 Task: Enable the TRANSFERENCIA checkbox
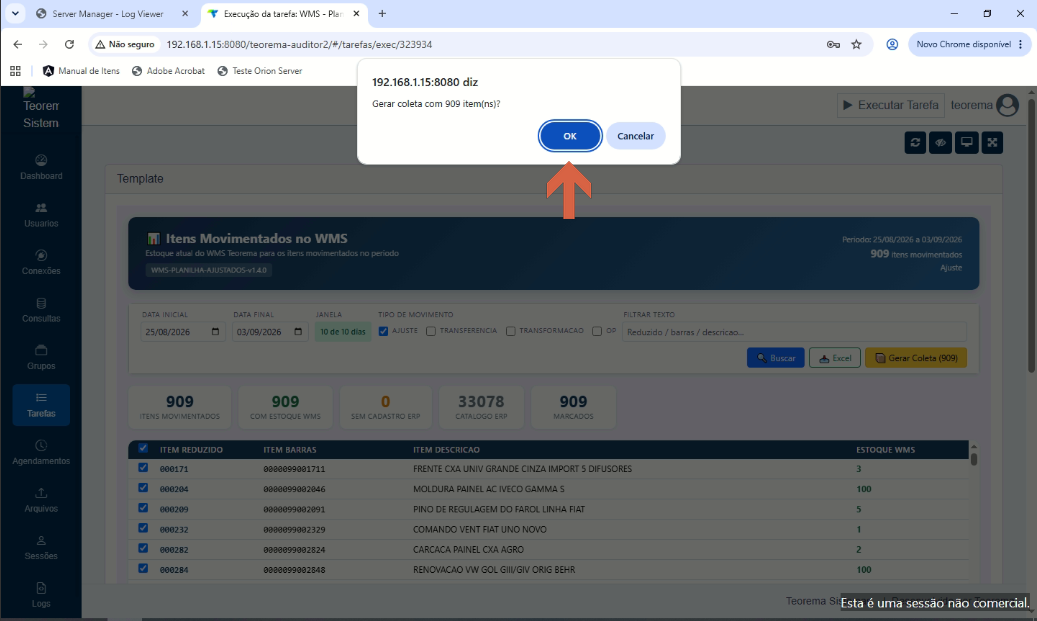[431, 331]
